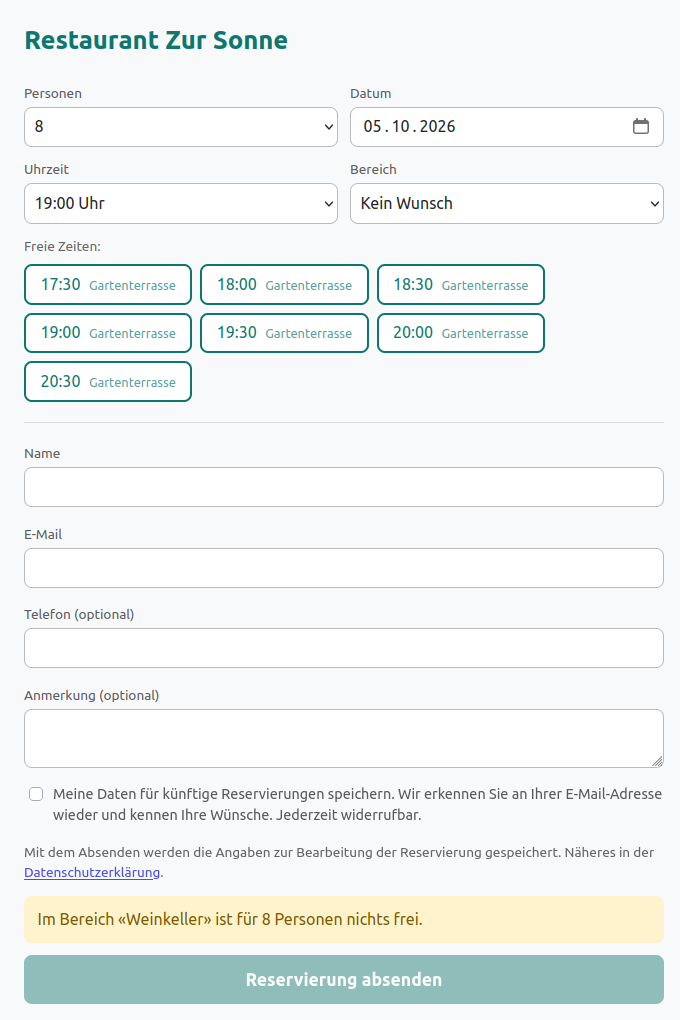The image size is (680, 1020).
Task: Select the 20:30 Gartenterrasse time slot
Action: pyautogui.click(x=108, y=382)
